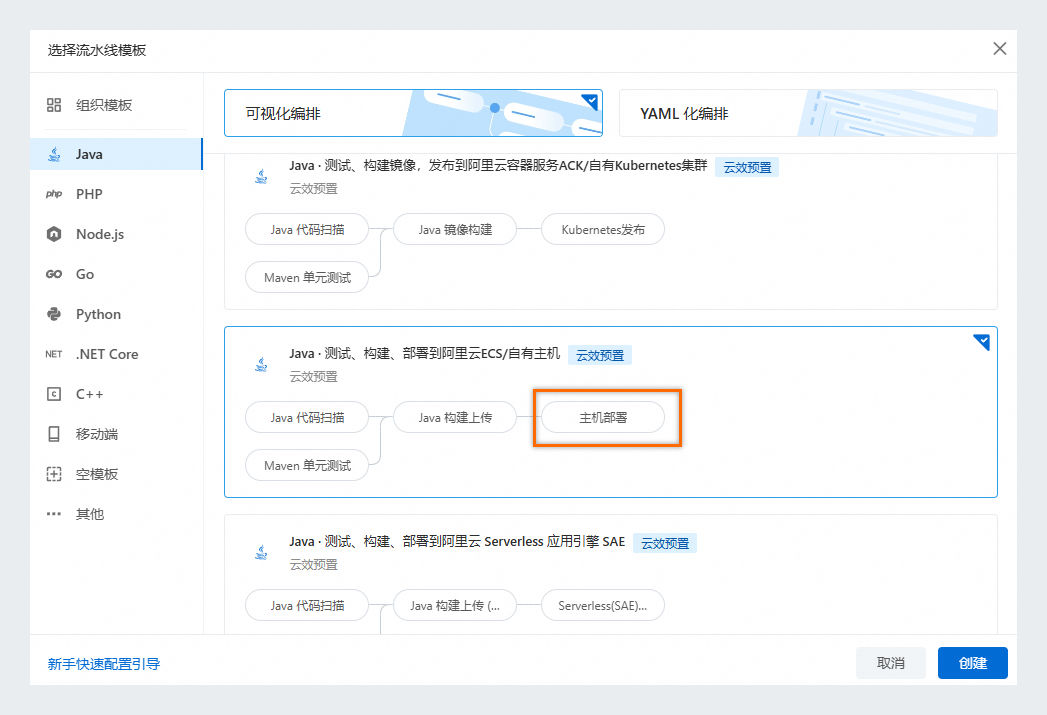The height and width of the screenshot is (715, 1047).
Task: Click the 组织模板 grid icon
Action: tap(54, 105)
